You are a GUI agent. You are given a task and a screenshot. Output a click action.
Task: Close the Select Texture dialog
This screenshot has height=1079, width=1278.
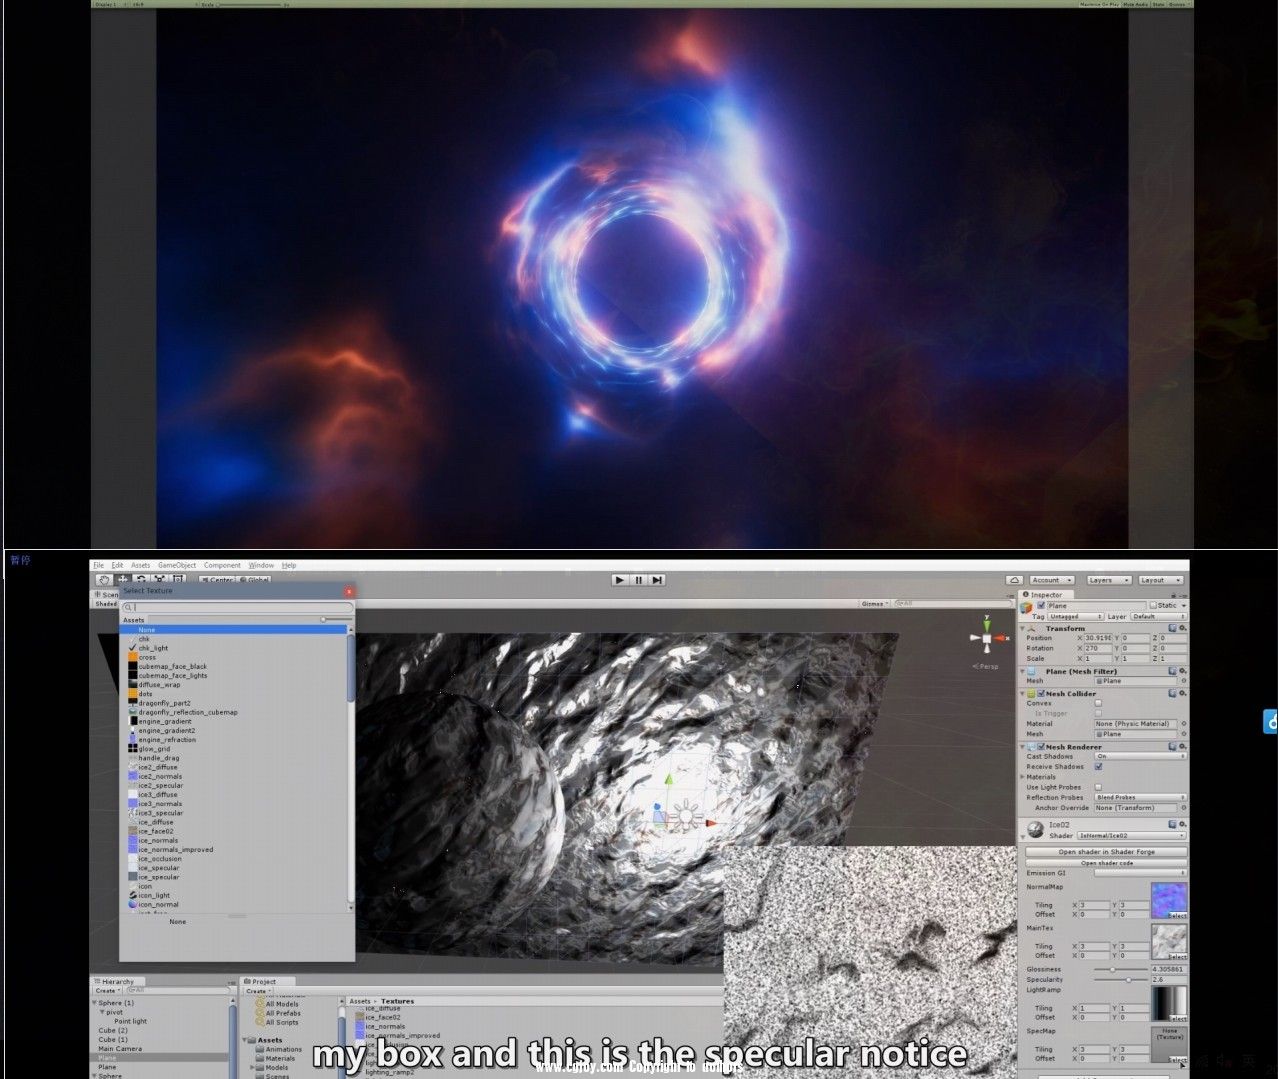click(348, 591)
